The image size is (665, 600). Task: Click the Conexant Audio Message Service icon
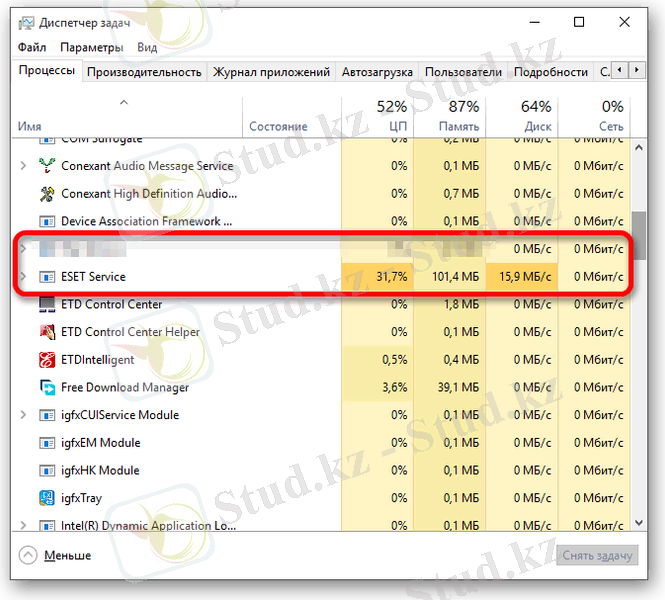(47, 165)
